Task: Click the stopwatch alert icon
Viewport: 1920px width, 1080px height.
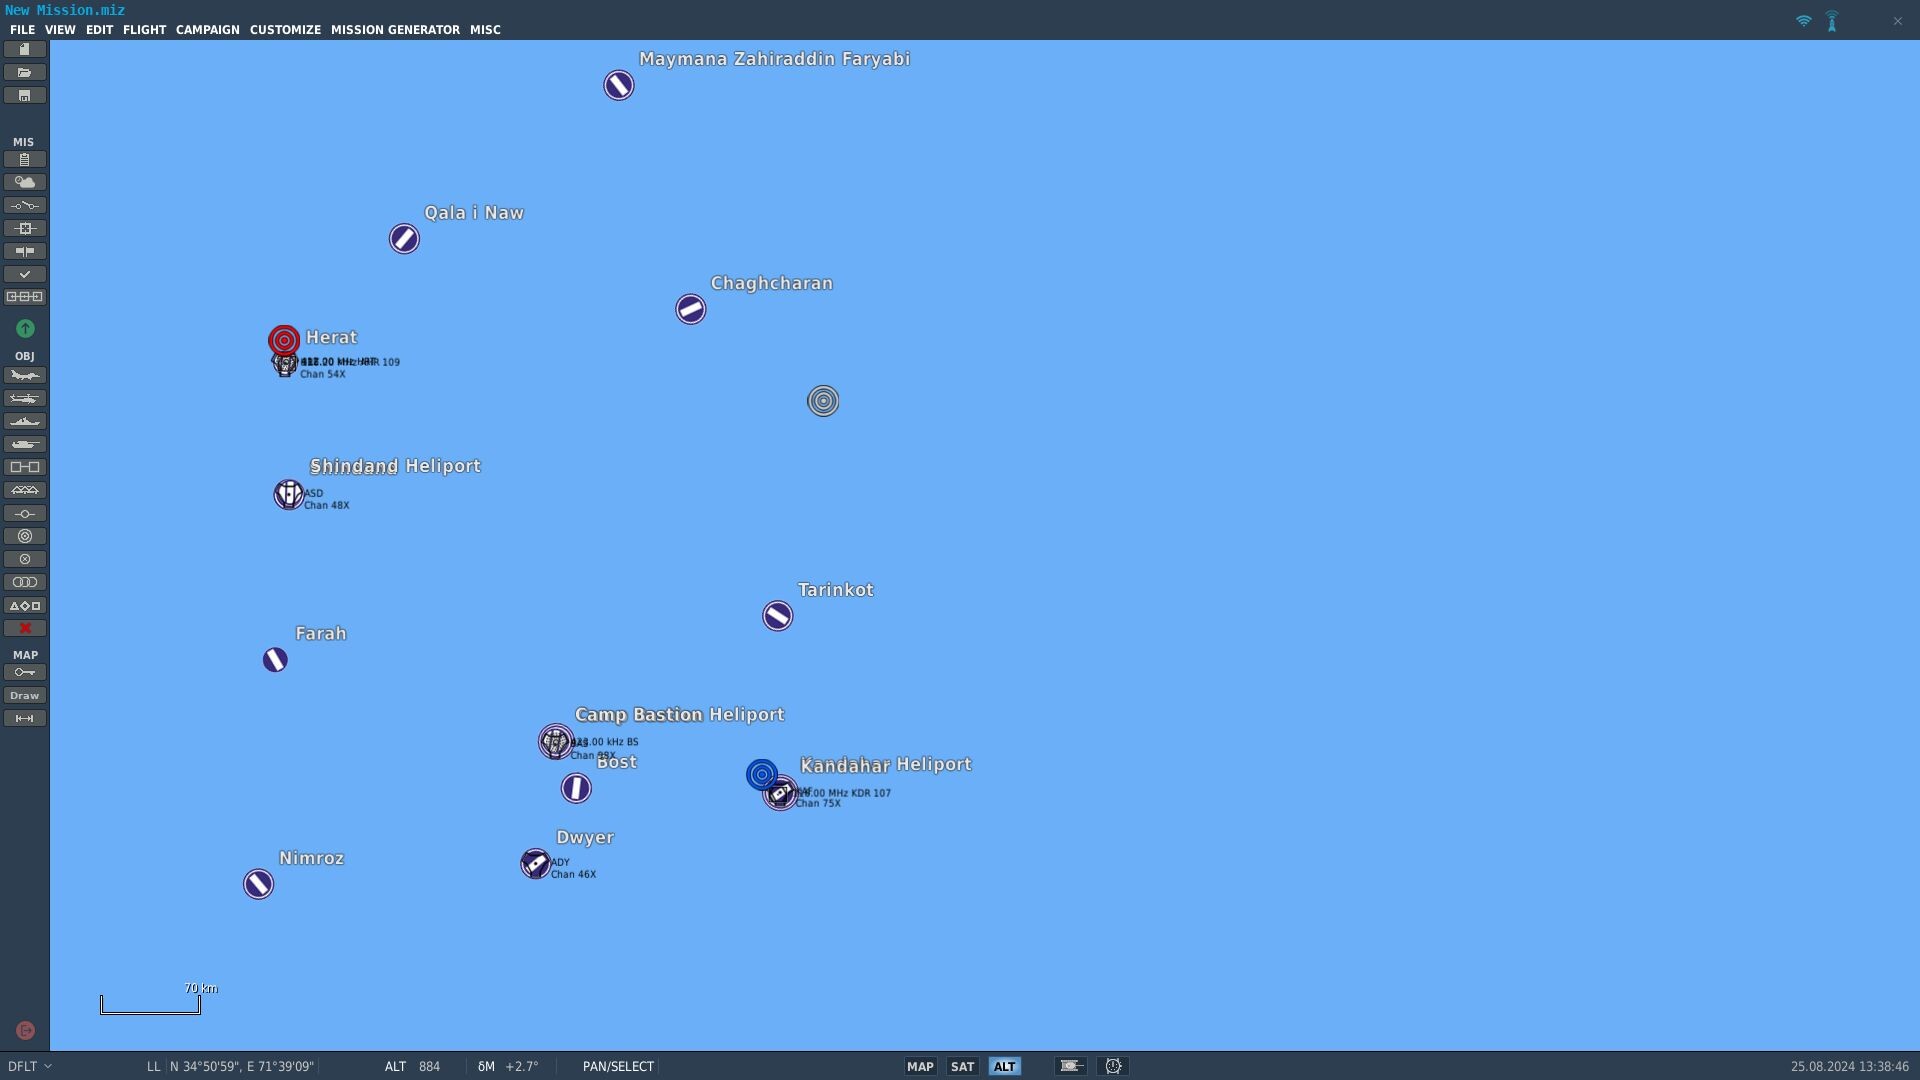Action: click(1113, 1066)
